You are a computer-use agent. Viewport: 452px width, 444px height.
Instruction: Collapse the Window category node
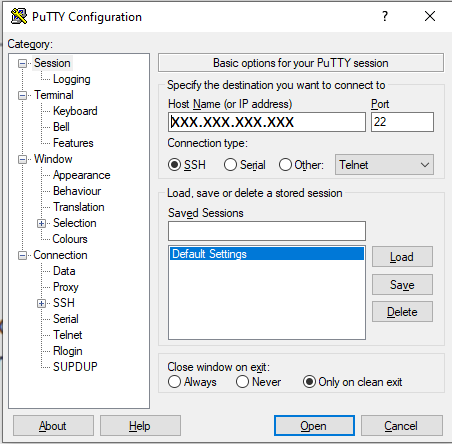pyautogui.click(x=22, y=160)
